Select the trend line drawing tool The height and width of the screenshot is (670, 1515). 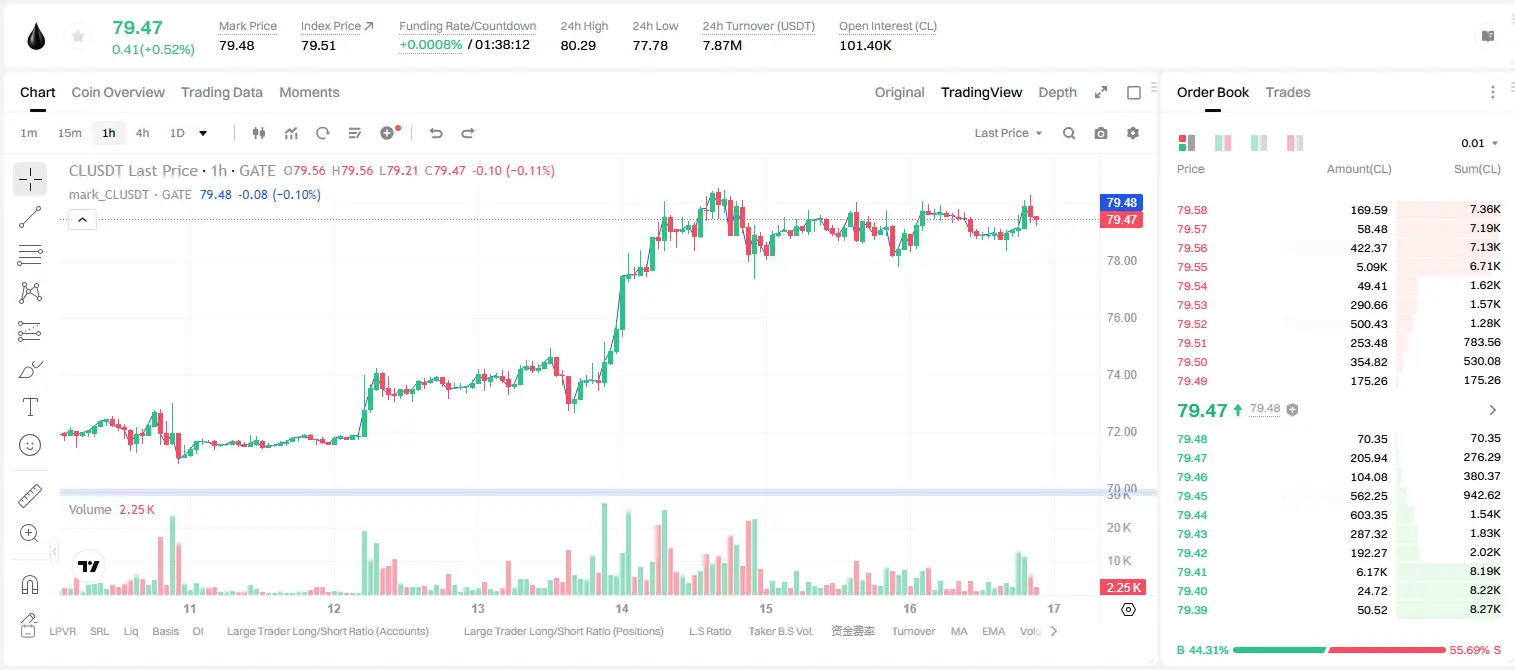[x=30, y=217]
